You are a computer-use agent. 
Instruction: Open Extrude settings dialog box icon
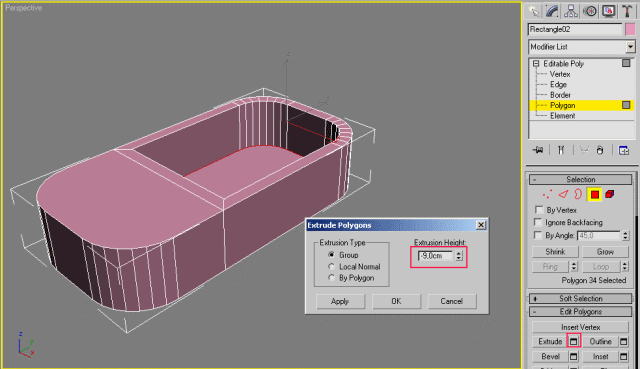click(x=573, y=341)
